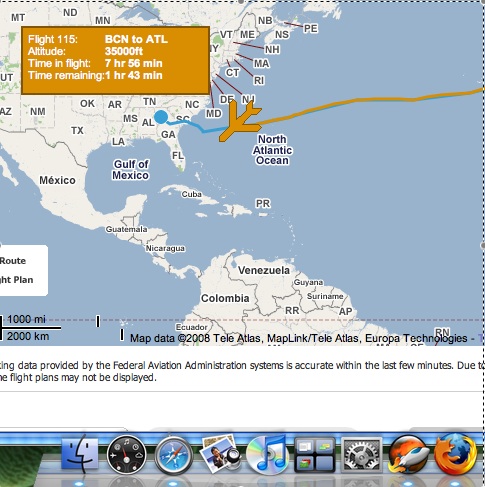The image size is (485, 487).
Task: Open Preview from the dock
Action: pyautogui.click(x=220, y=454)
